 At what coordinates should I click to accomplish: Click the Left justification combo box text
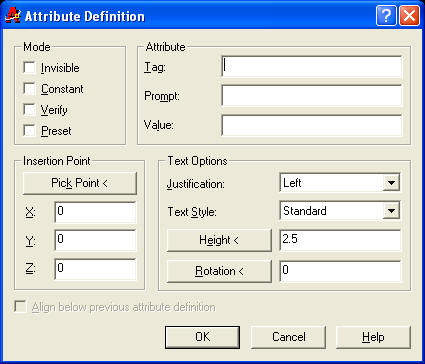click(292, 183)
